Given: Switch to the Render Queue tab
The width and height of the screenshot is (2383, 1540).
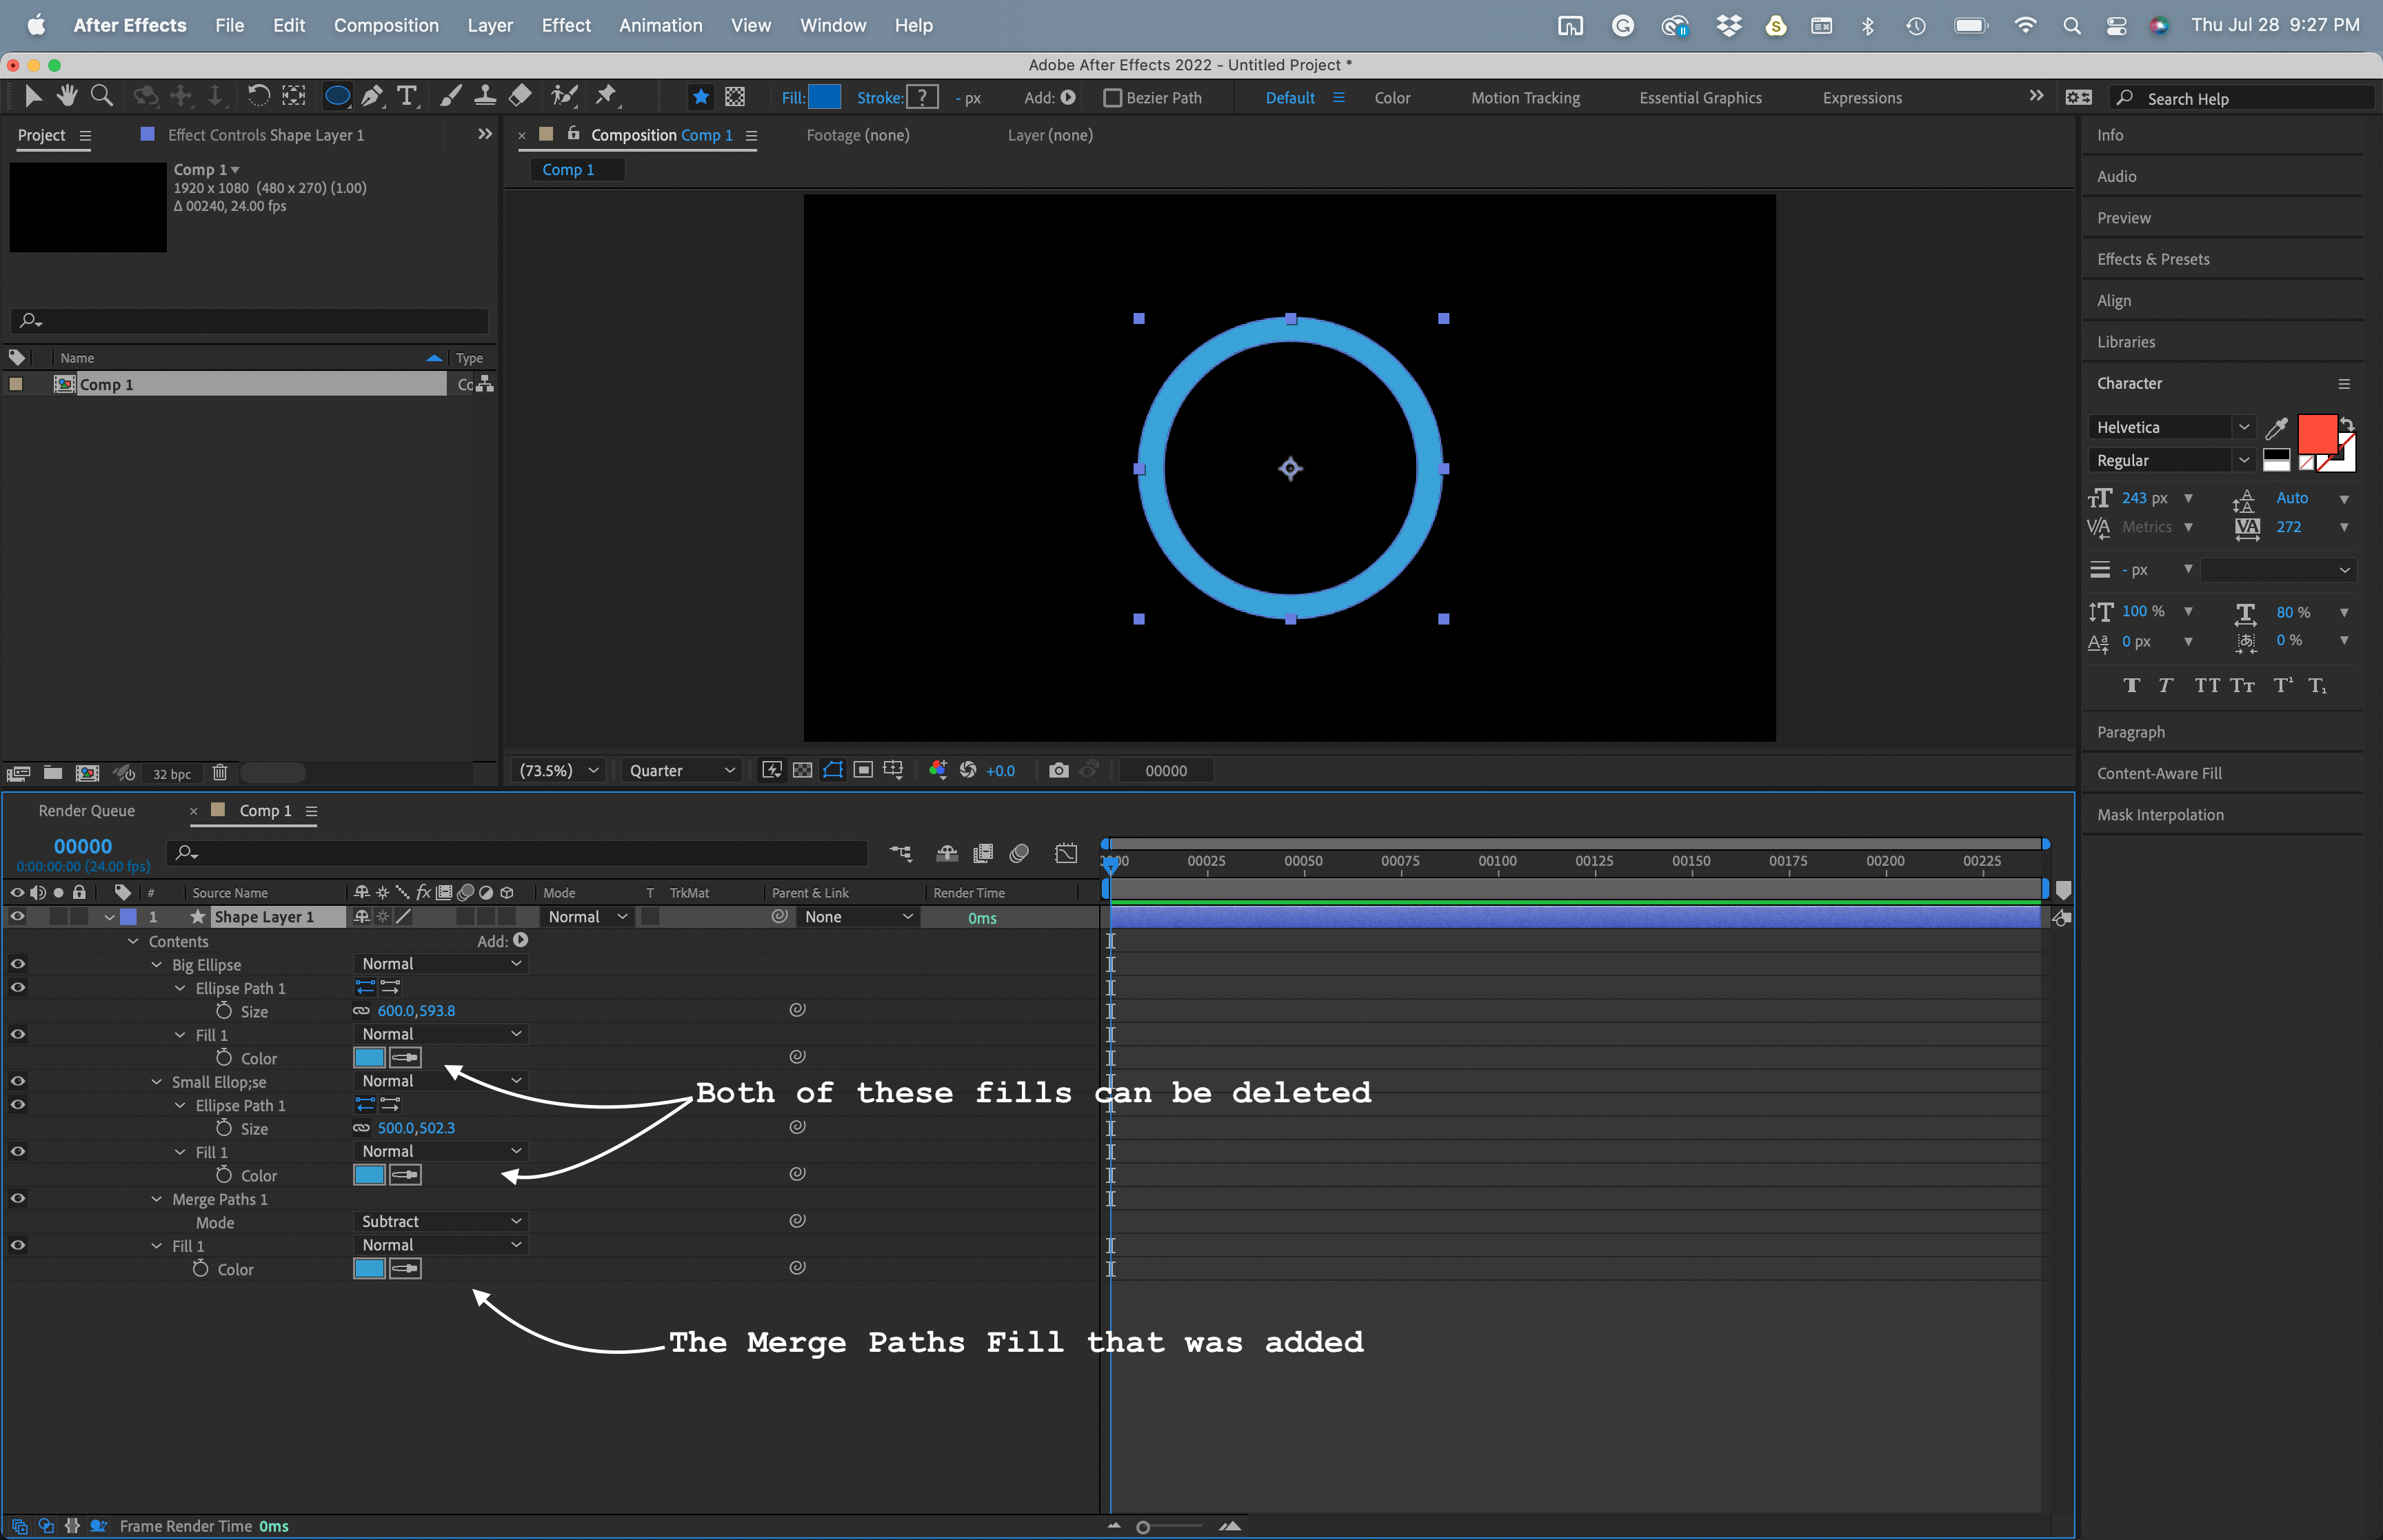Looking at the screenshot, I should pyautogui.click(x=86, y=810).
